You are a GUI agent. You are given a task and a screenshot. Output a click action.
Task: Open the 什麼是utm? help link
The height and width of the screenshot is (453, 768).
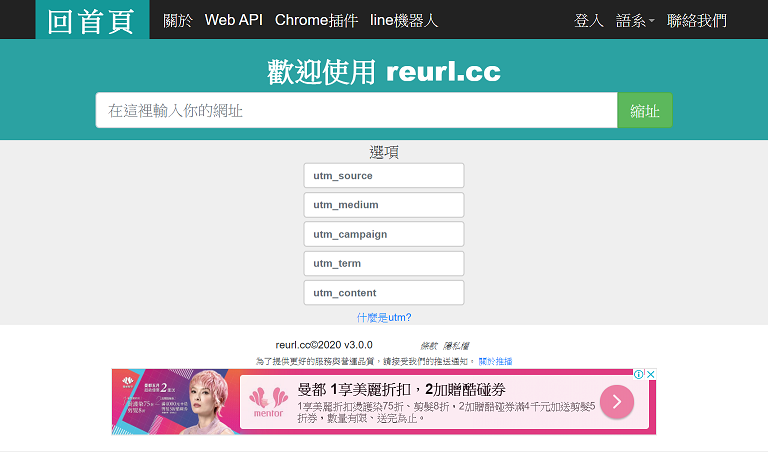point(384,317)
